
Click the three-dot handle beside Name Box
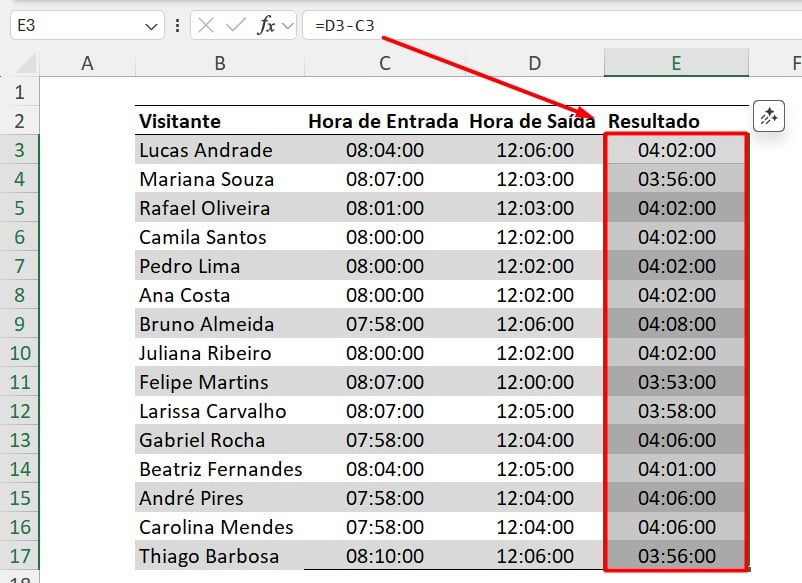[x=178, y=26]
